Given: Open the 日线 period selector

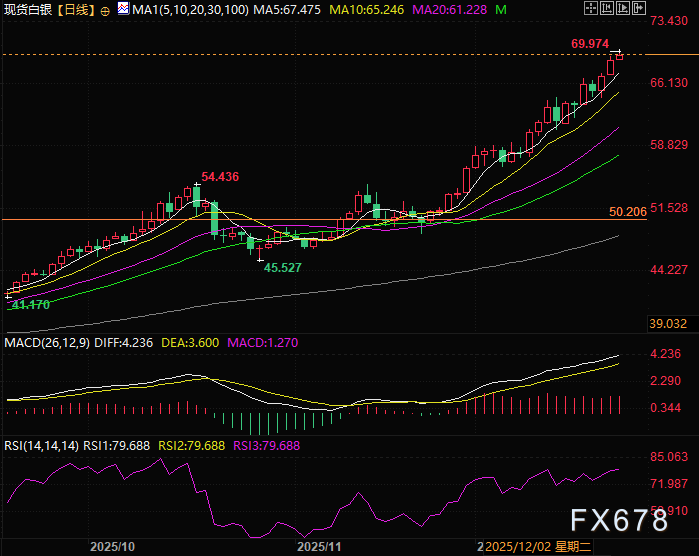Looking at the screenshot, I should 76,10.
